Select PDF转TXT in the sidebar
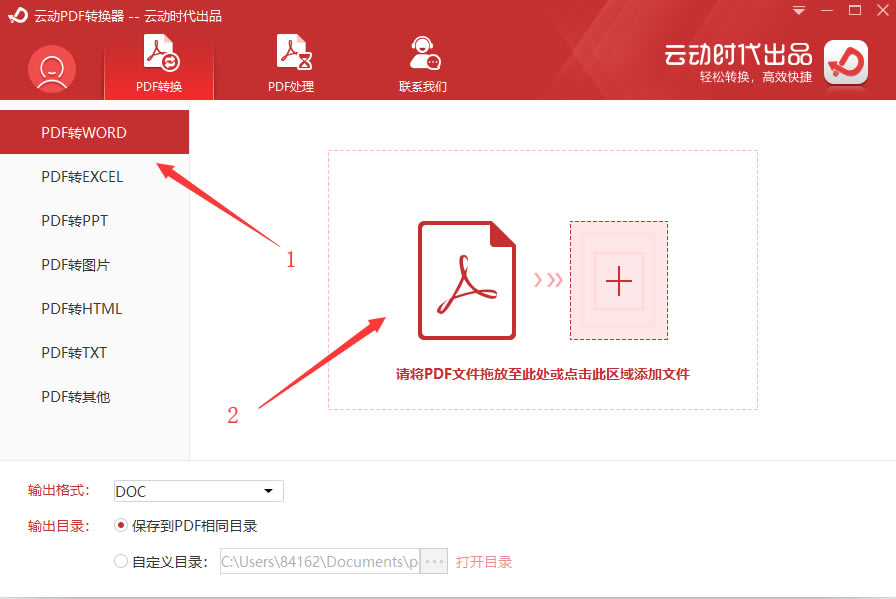This screenshot has height=599, width=896. point(72,352)
